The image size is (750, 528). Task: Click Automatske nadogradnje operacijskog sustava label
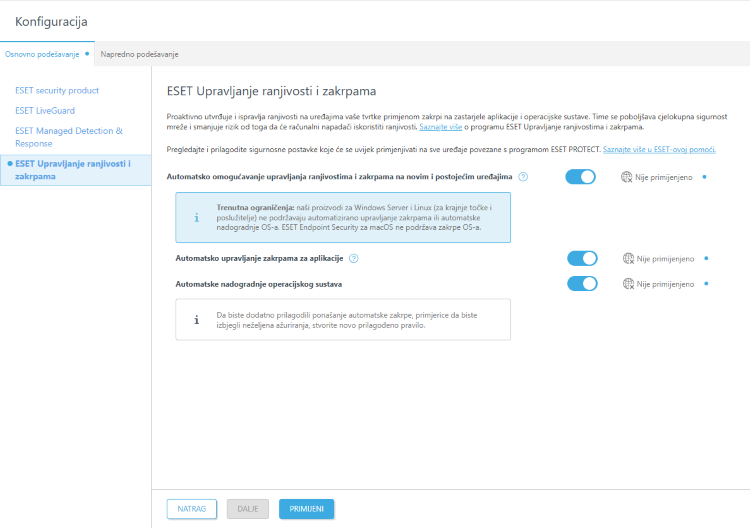[x=259, y=284]
